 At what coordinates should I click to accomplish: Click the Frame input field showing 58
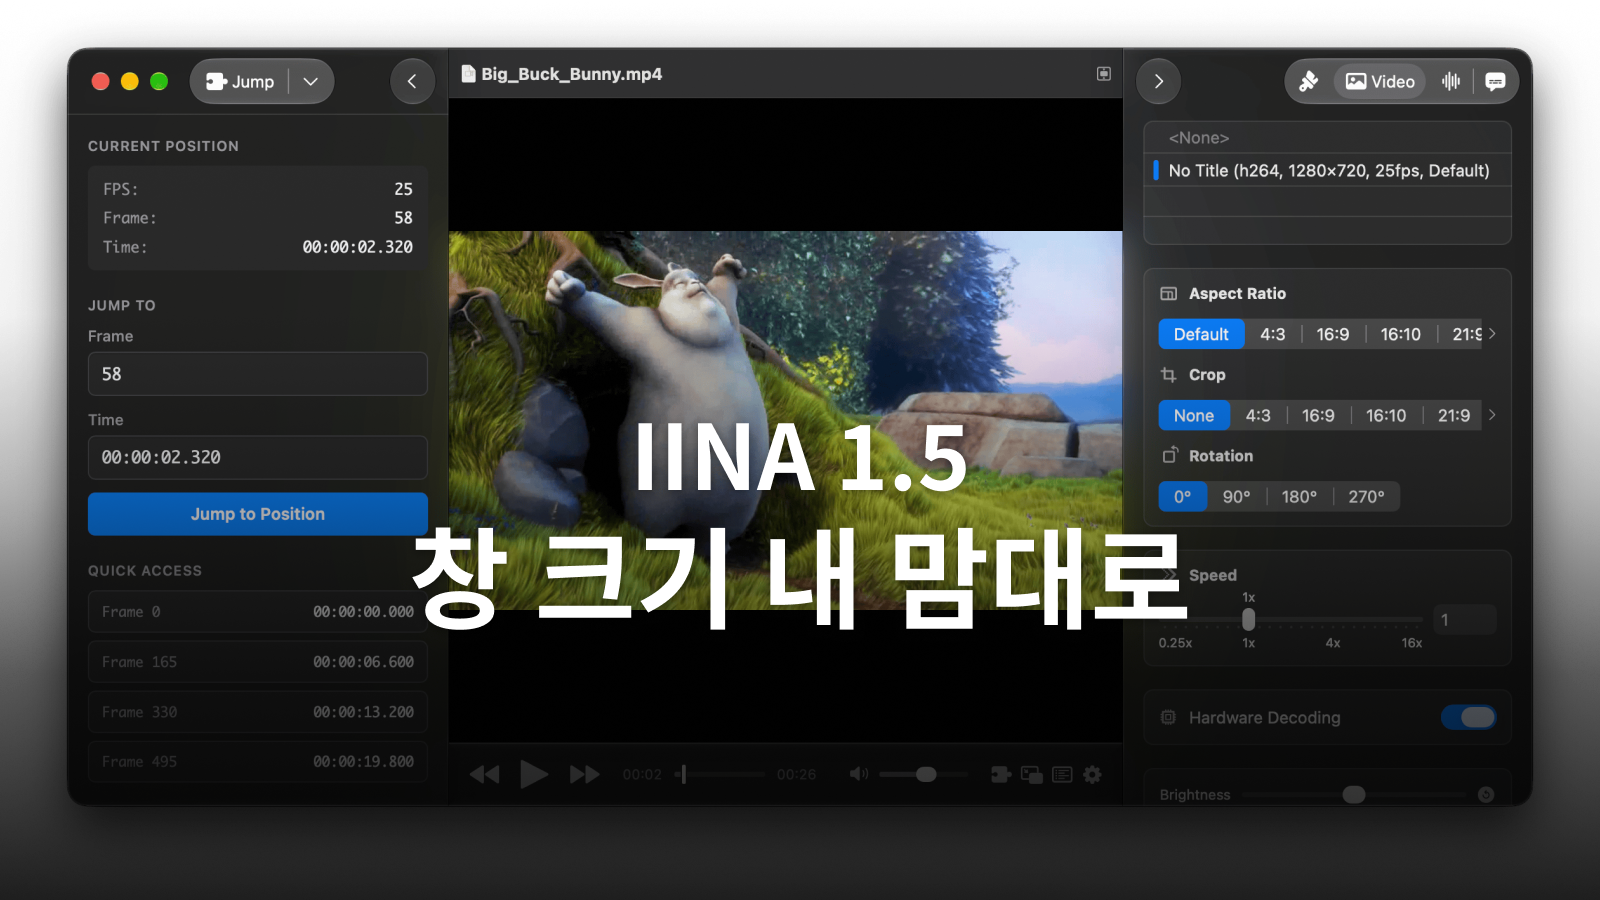tap(258, 374)
